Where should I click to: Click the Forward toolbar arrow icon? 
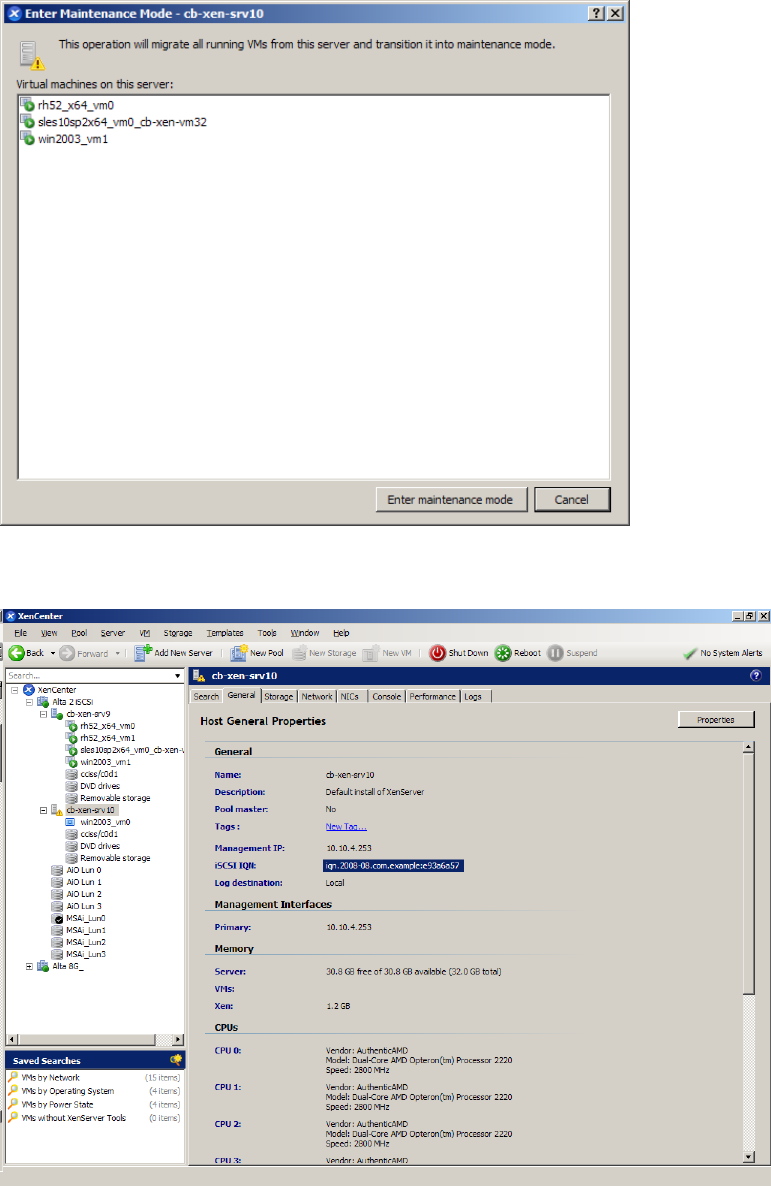67,653
